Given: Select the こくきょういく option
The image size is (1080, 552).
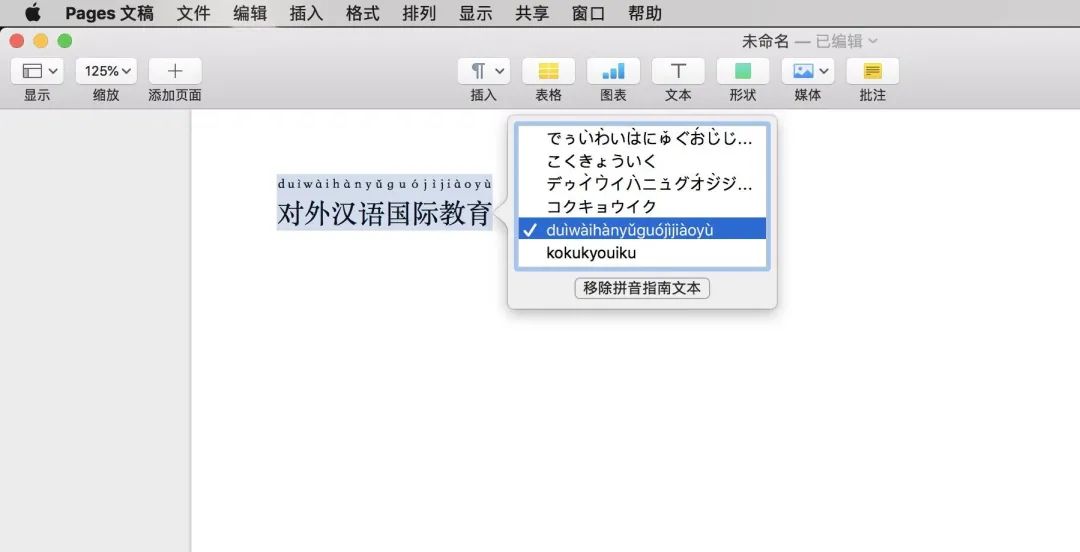Looking at the screenshot, I should [642, 161].
